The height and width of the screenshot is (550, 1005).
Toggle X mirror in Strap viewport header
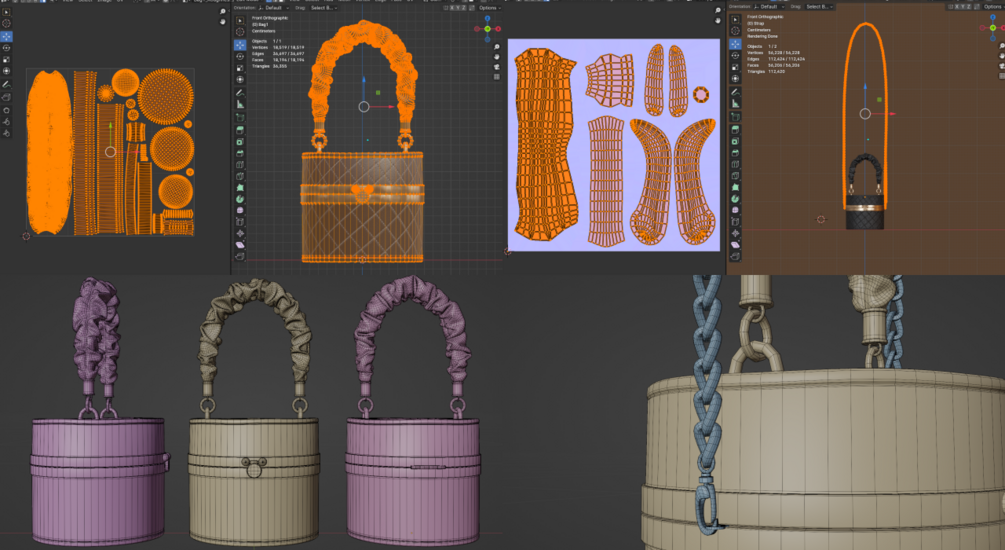tap(957, 6)
